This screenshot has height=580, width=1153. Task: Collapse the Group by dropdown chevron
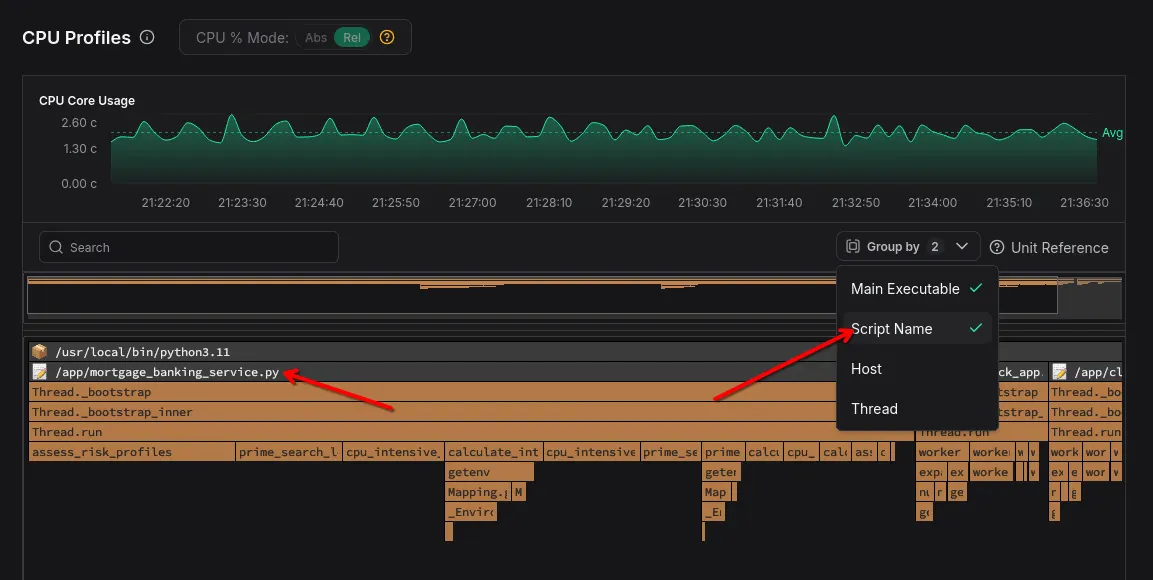point(961,246)
